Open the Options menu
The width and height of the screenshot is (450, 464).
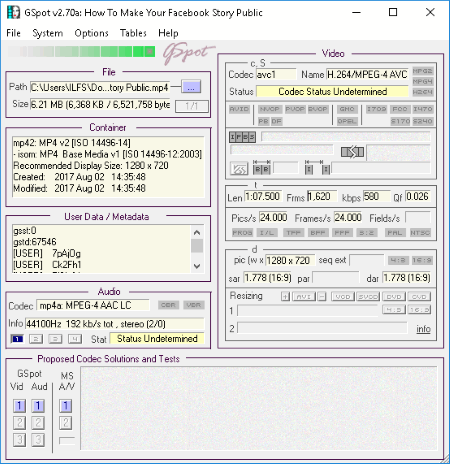click(x=91, y=33)
